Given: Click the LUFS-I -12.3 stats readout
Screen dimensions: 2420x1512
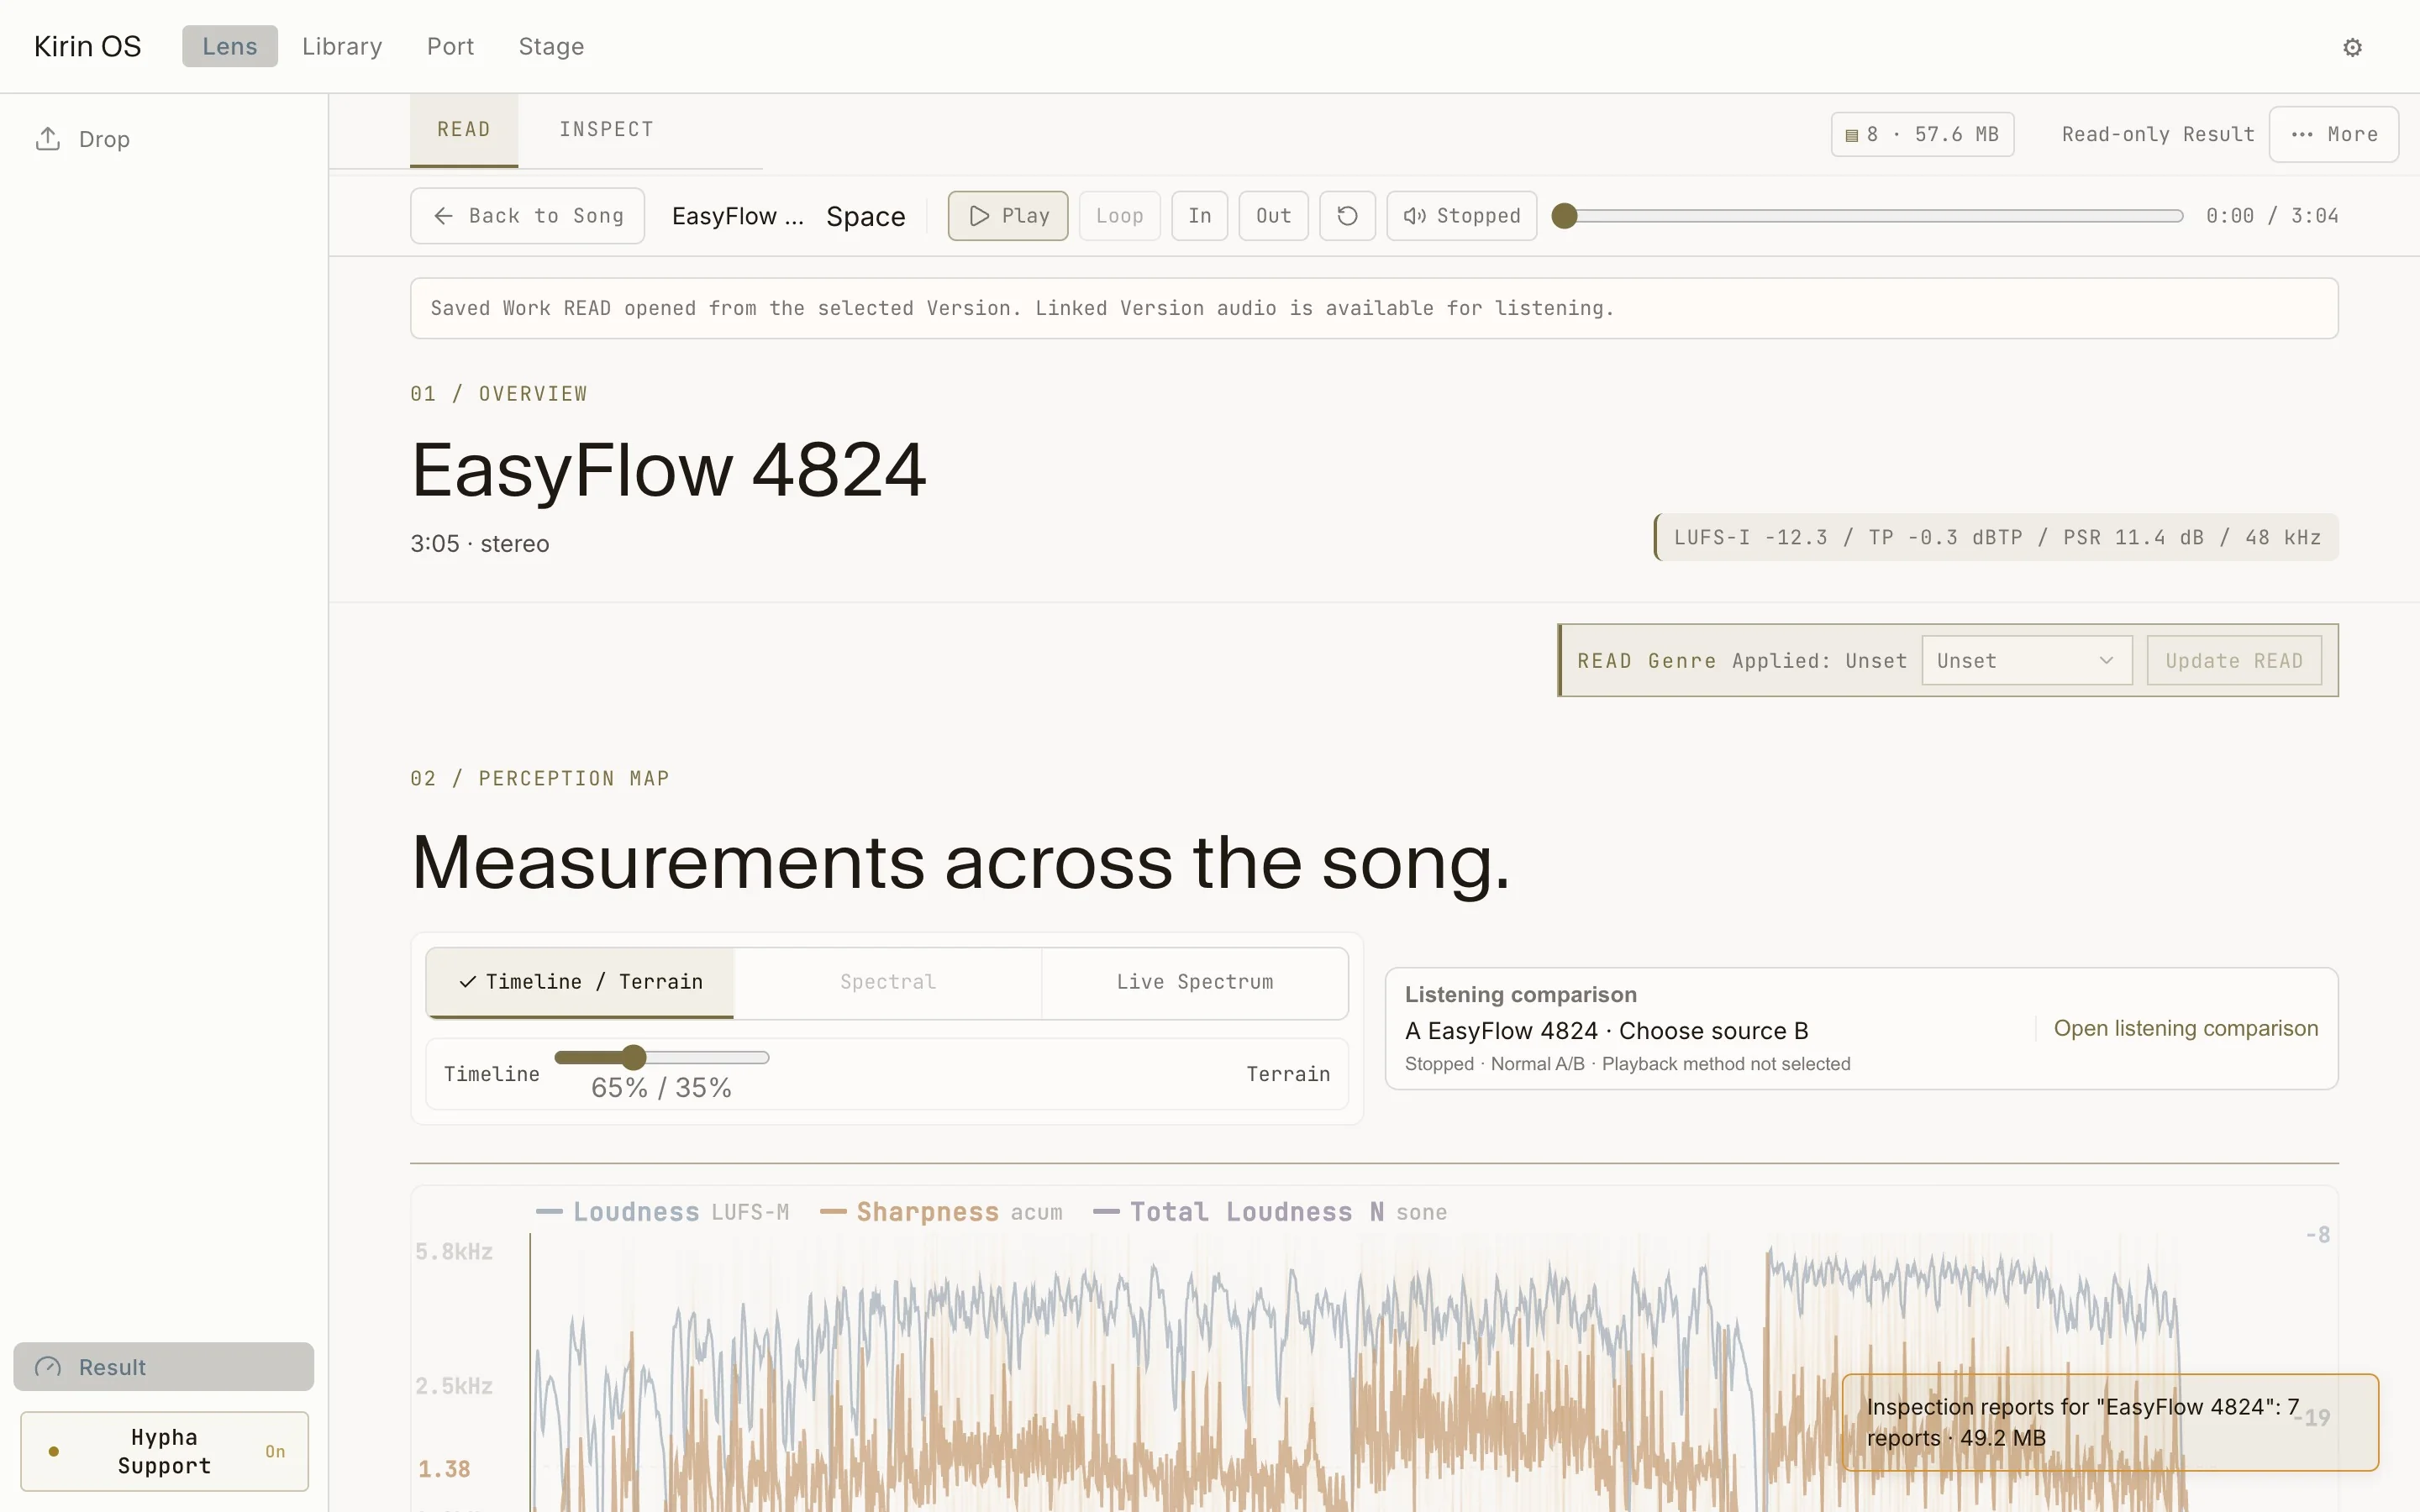Looking at the screenshot, I should click(x=1997, y=538).
